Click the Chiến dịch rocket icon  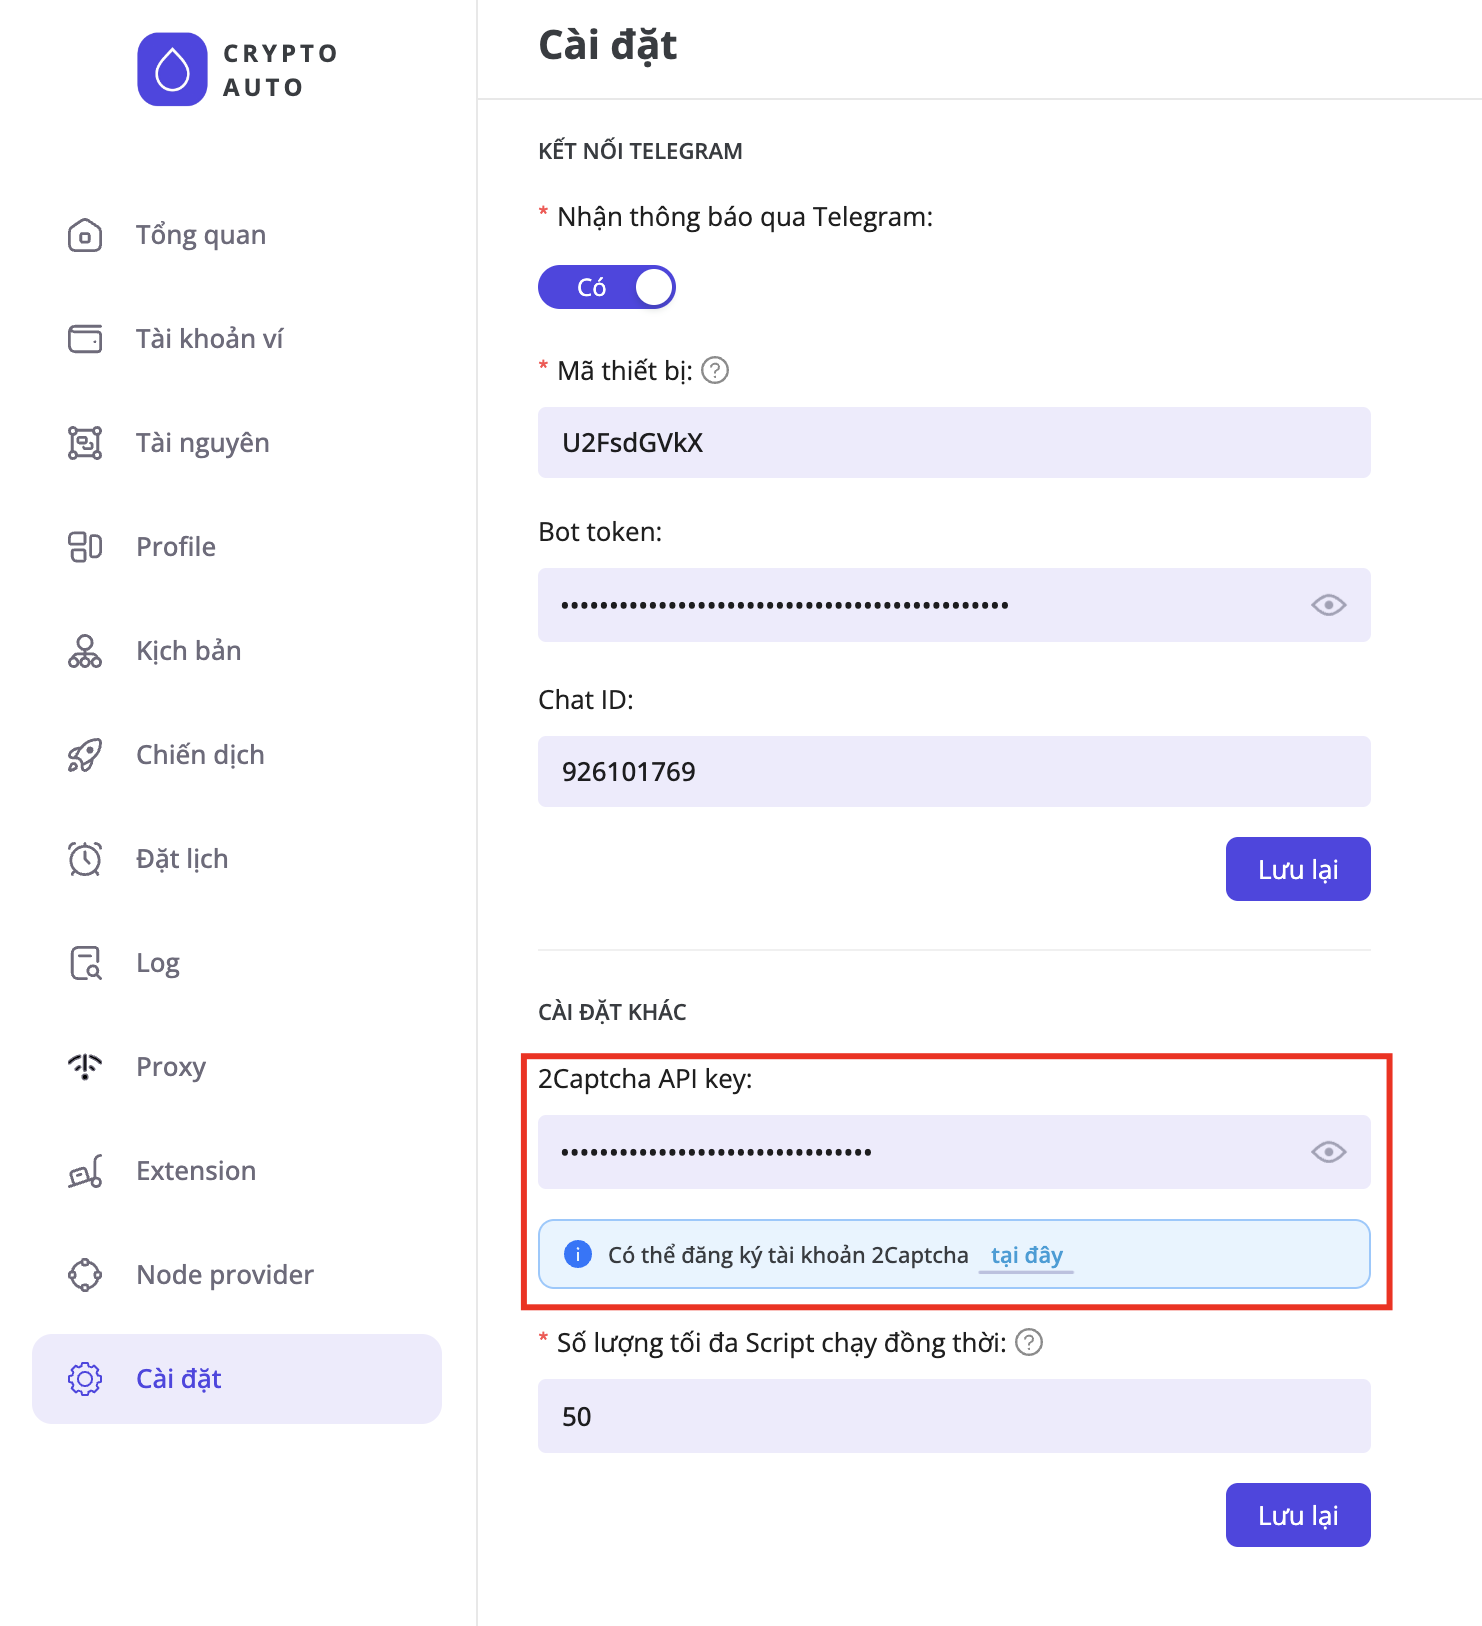[85, 755]
